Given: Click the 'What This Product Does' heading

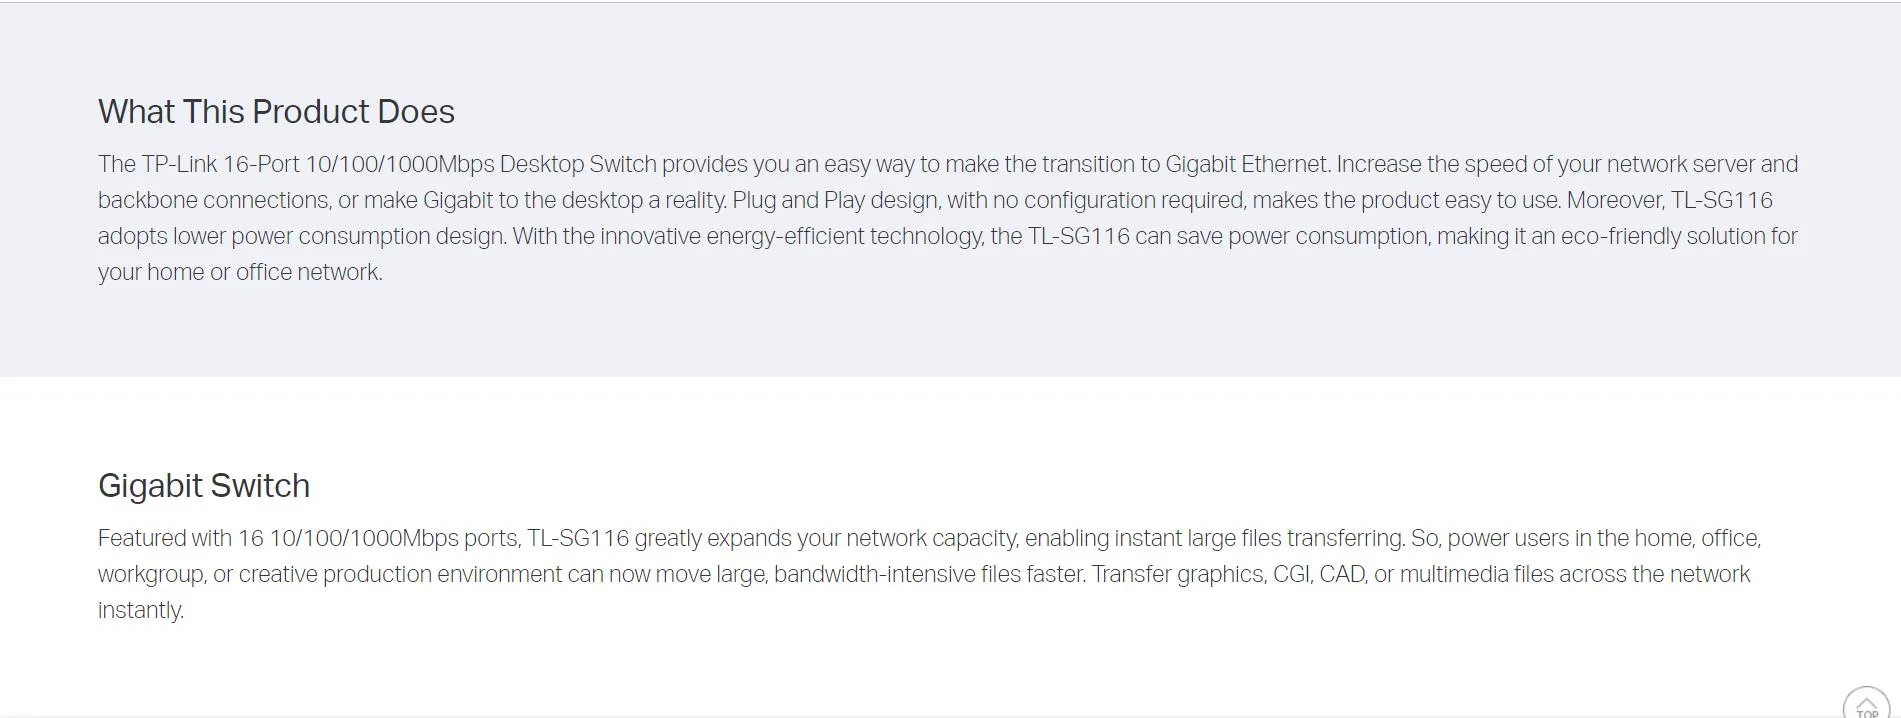Looking at the screenshot, I should (276, 112).
